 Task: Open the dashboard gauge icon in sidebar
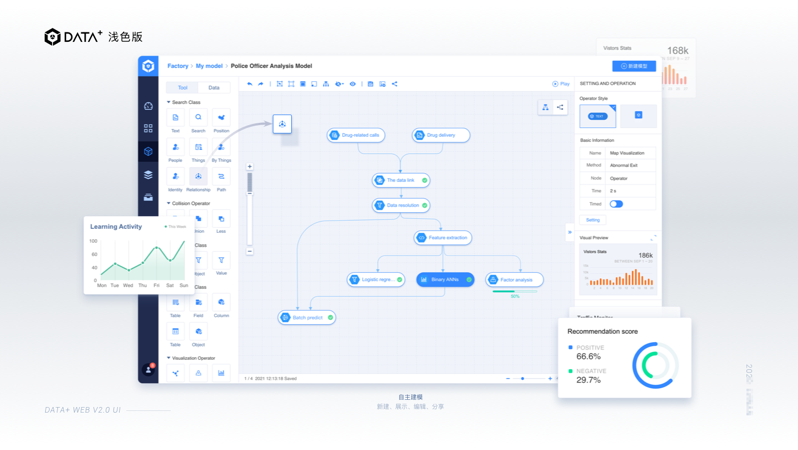(x=148, y=106)
